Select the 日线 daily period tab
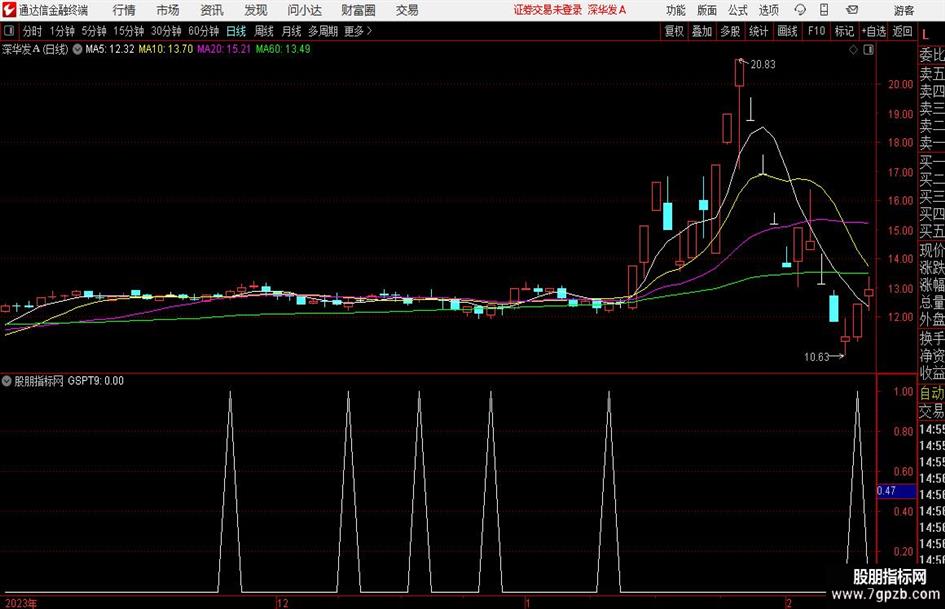The width and height of the screenshot is (945, 609). [x=236, y=31]
